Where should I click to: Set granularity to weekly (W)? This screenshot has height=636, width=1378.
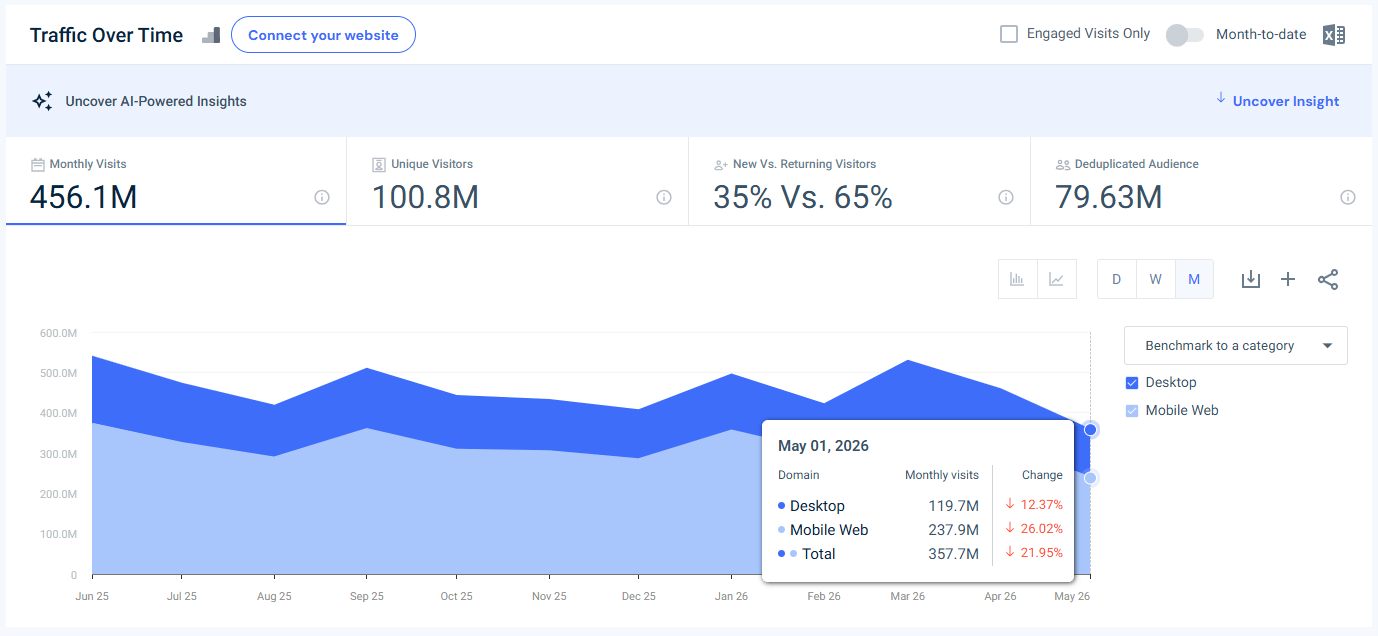point(1155,279)
